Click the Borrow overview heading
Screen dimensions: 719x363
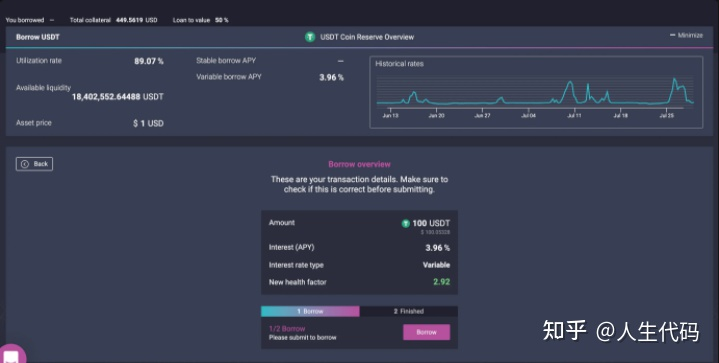coord(360,164)
